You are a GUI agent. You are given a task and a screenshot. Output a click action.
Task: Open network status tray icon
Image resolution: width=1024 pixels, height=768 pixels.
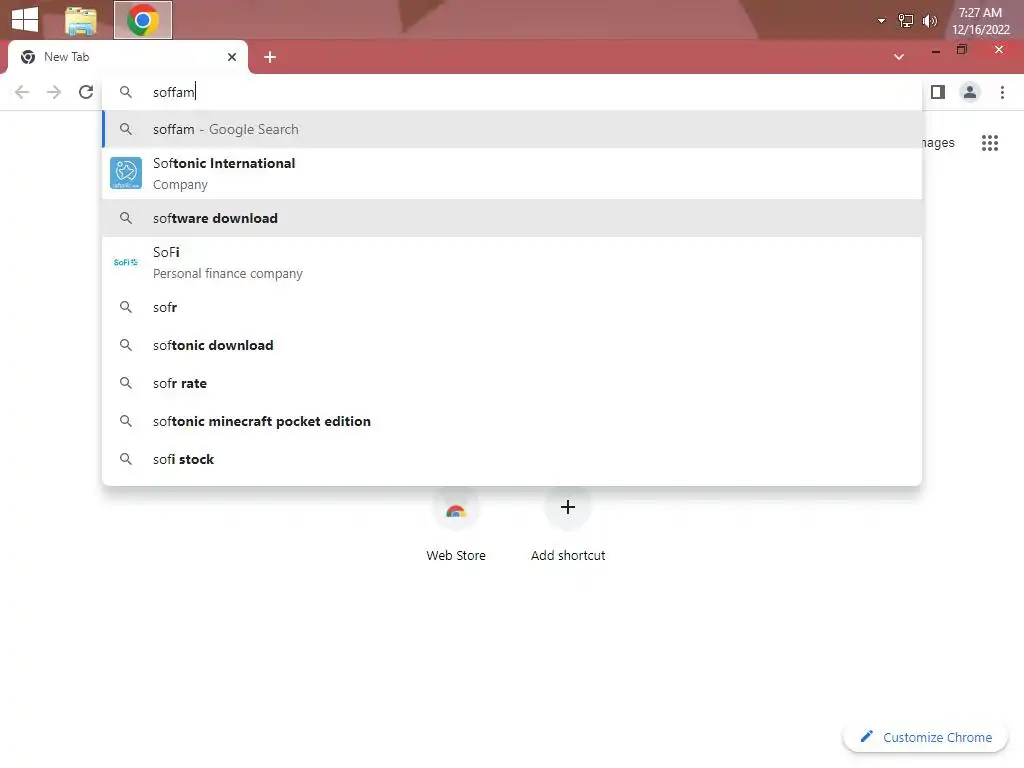(x=906, y=21)
